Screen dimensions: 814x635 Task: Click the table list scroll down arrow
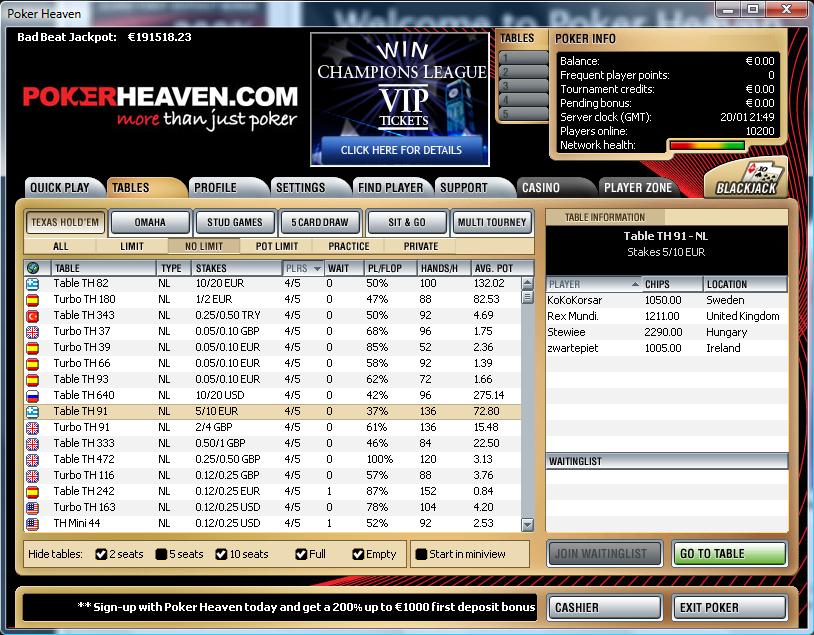coord(527,524)
